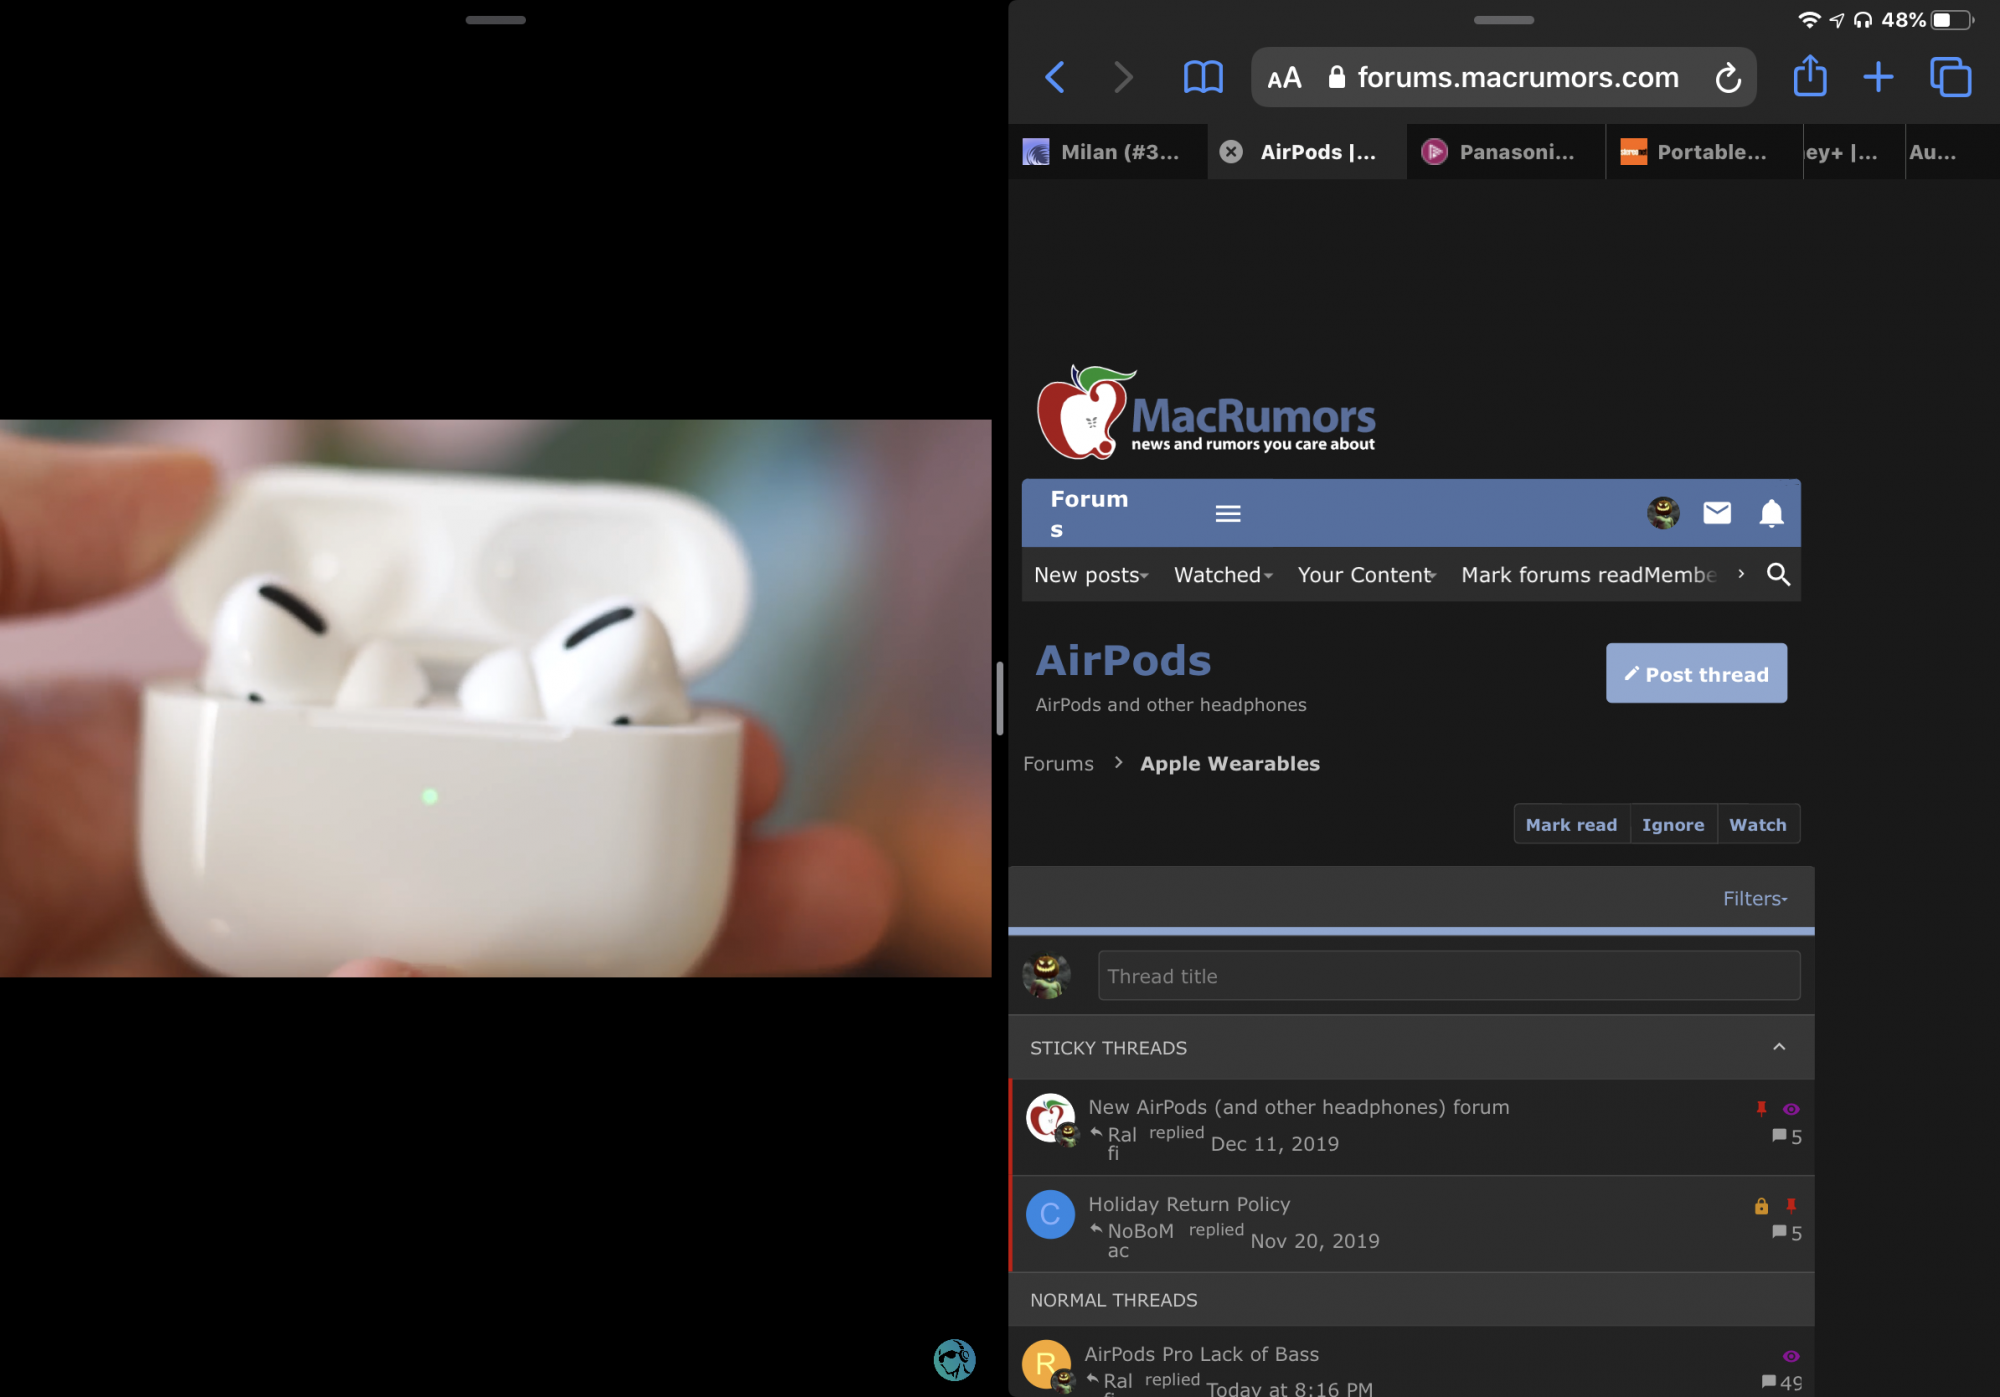The height and width of the screenshot is (1397, 2000).
Task: Open the Watched dropdown
Action: [1223, 575]
